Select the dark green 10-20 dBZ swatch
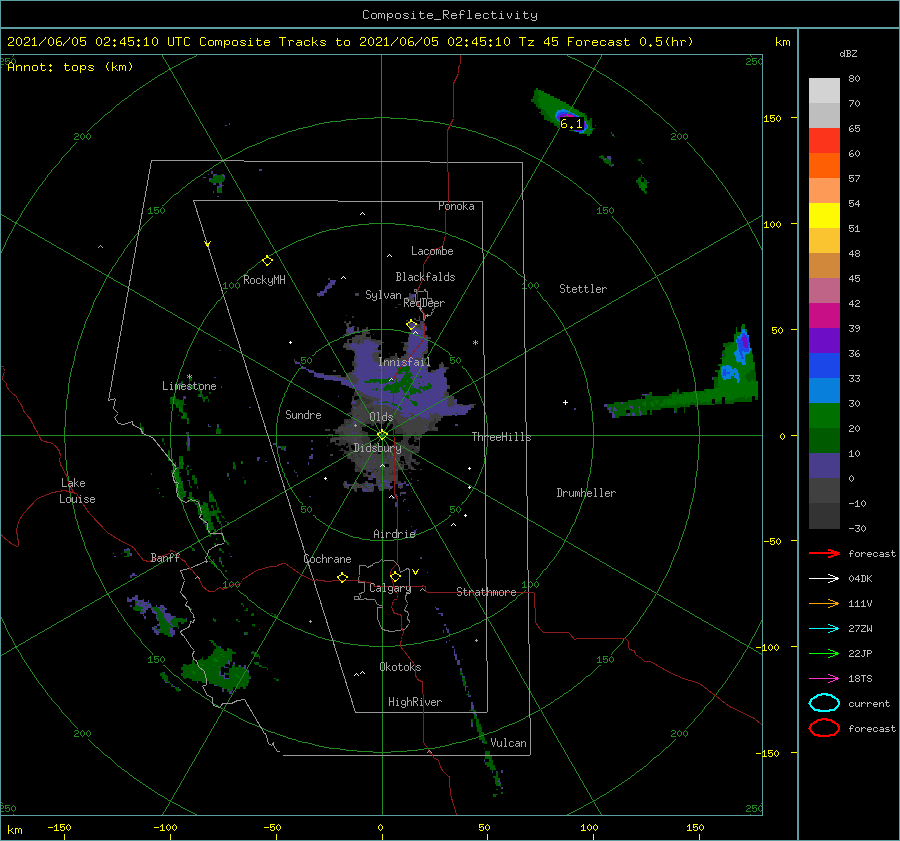The width and height of the screenshot is (900, 841). [x=824, y=441]
